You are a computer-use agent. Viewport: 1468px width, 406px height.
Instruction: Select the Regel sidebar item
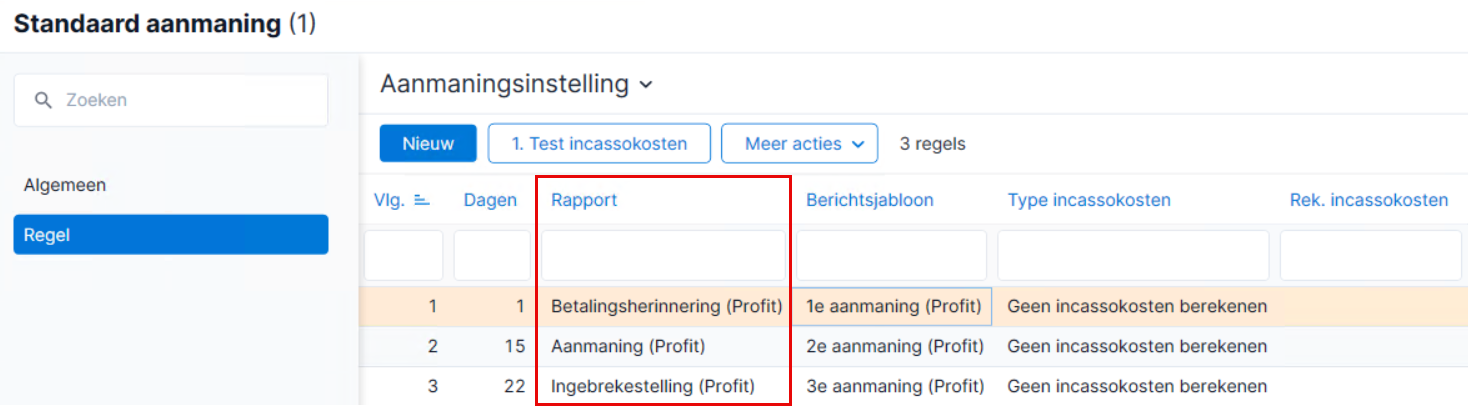point(171,235)
